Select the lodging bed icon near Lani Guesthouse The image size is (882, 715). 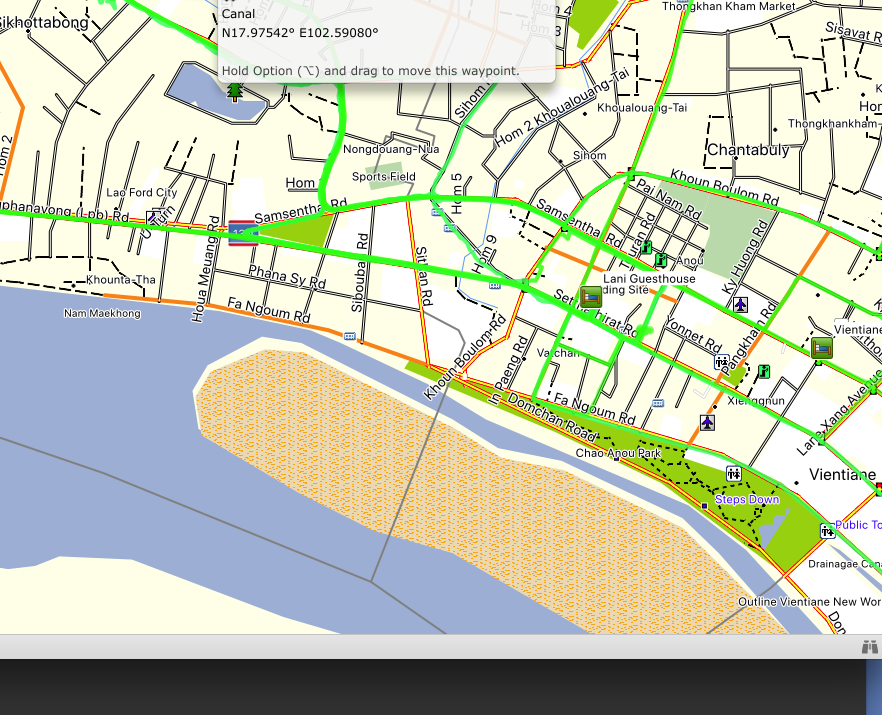tap(592, 296)
